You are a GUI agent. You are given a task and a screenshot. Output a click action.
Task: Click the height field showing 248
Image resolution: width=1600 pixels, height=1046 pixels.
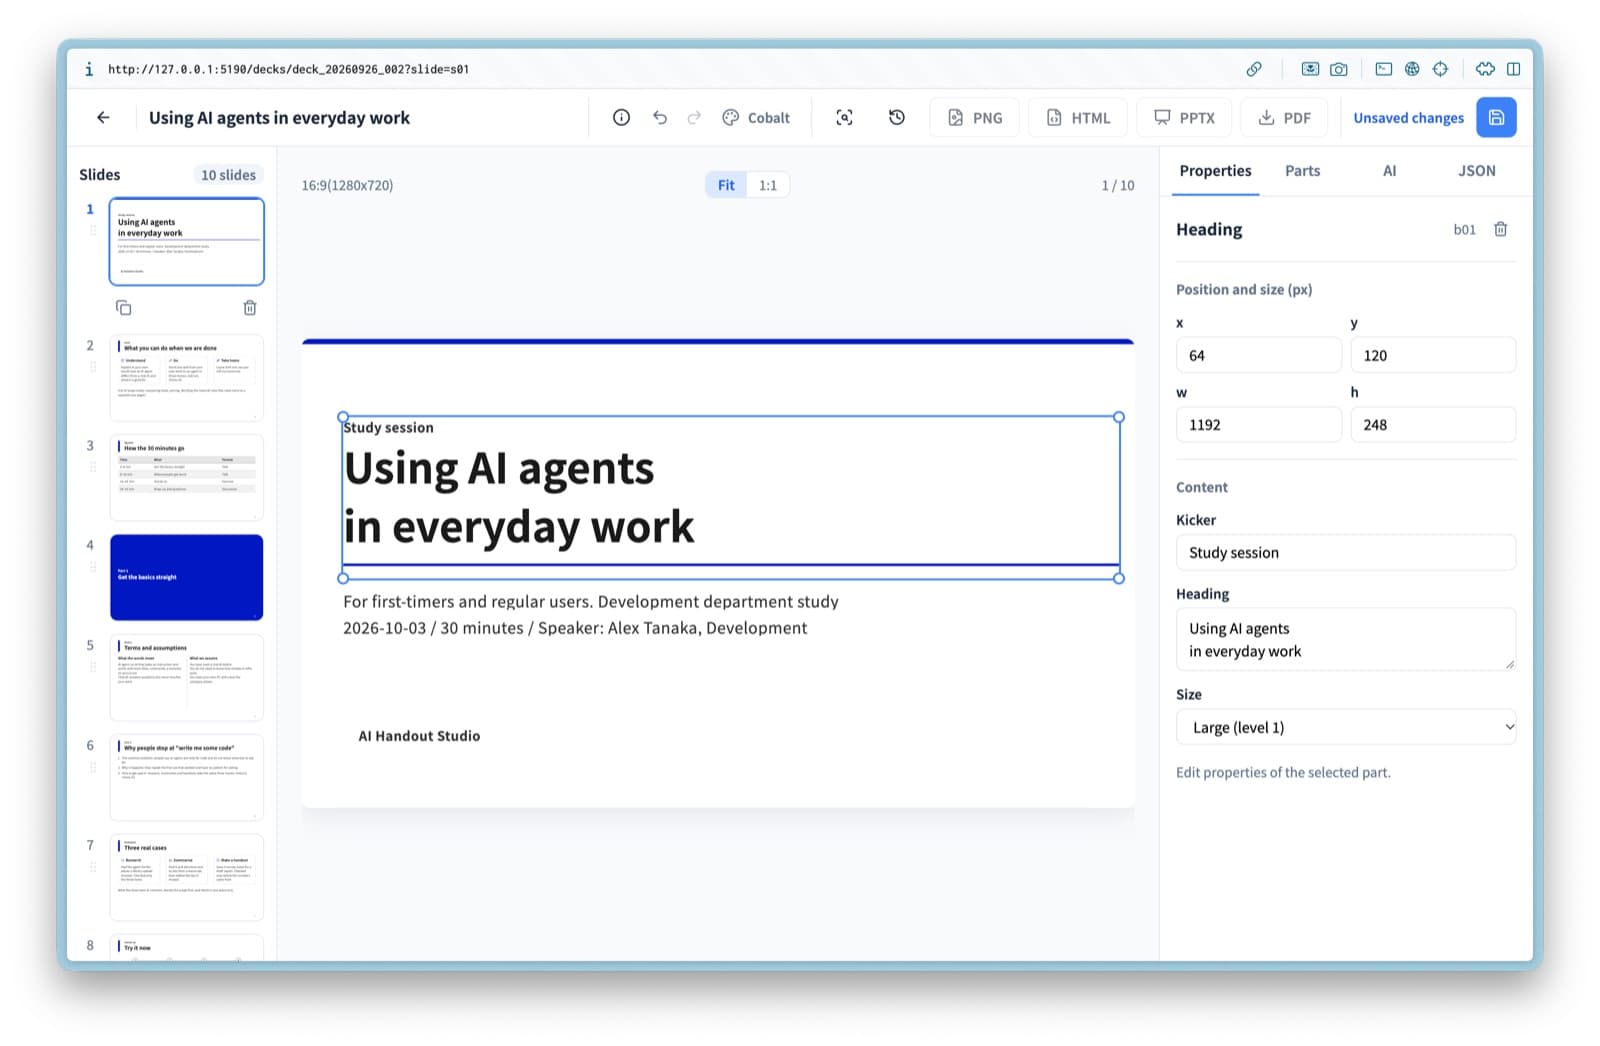[1433, 425]
